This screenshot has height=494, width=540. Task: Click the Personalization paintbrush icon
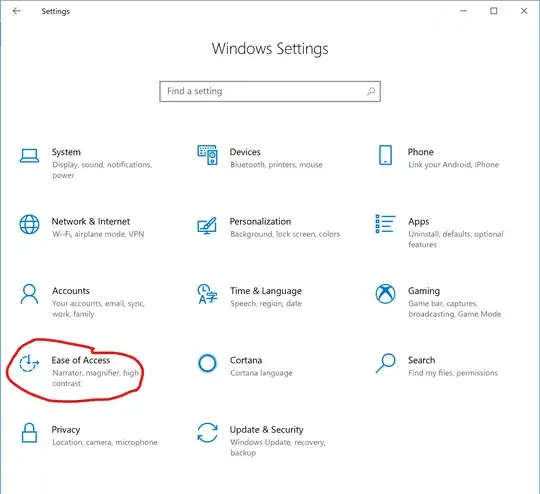[207, 225]
